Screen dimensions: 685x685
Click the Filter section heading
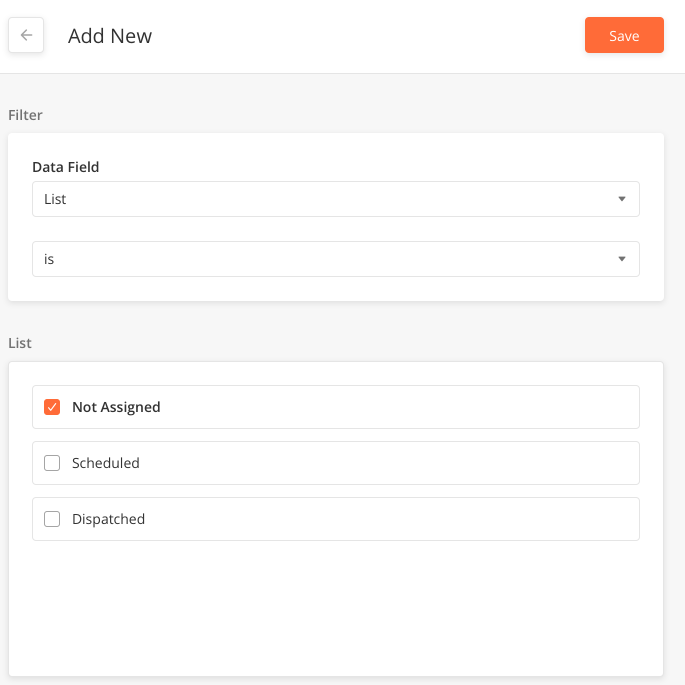25,115
